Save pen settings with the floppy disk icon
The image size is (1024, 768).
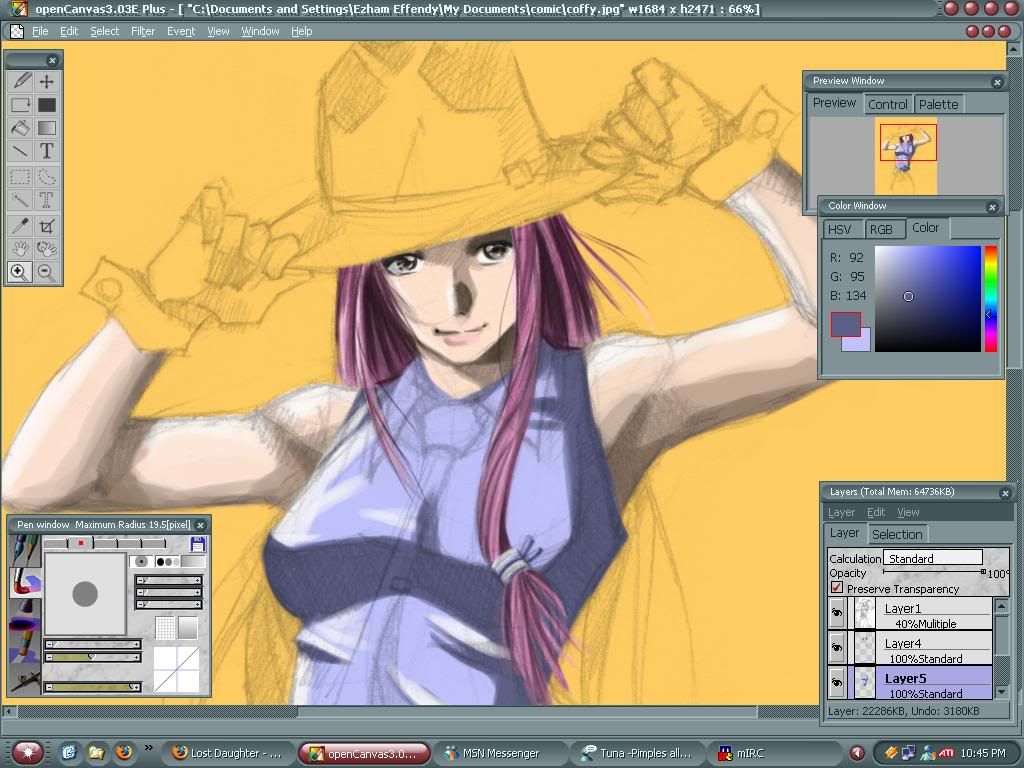tap(197, 544)
